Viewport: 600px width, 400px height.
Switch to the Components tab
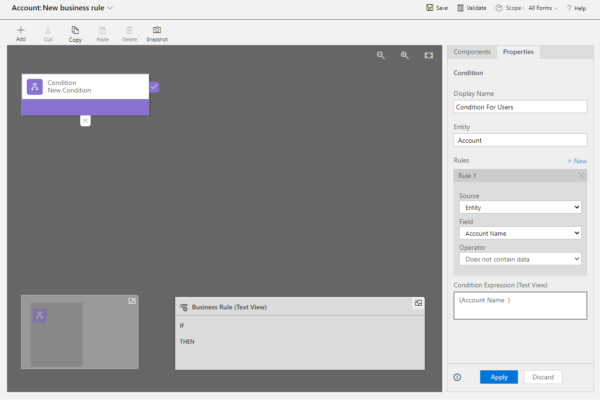pos(472,52)
